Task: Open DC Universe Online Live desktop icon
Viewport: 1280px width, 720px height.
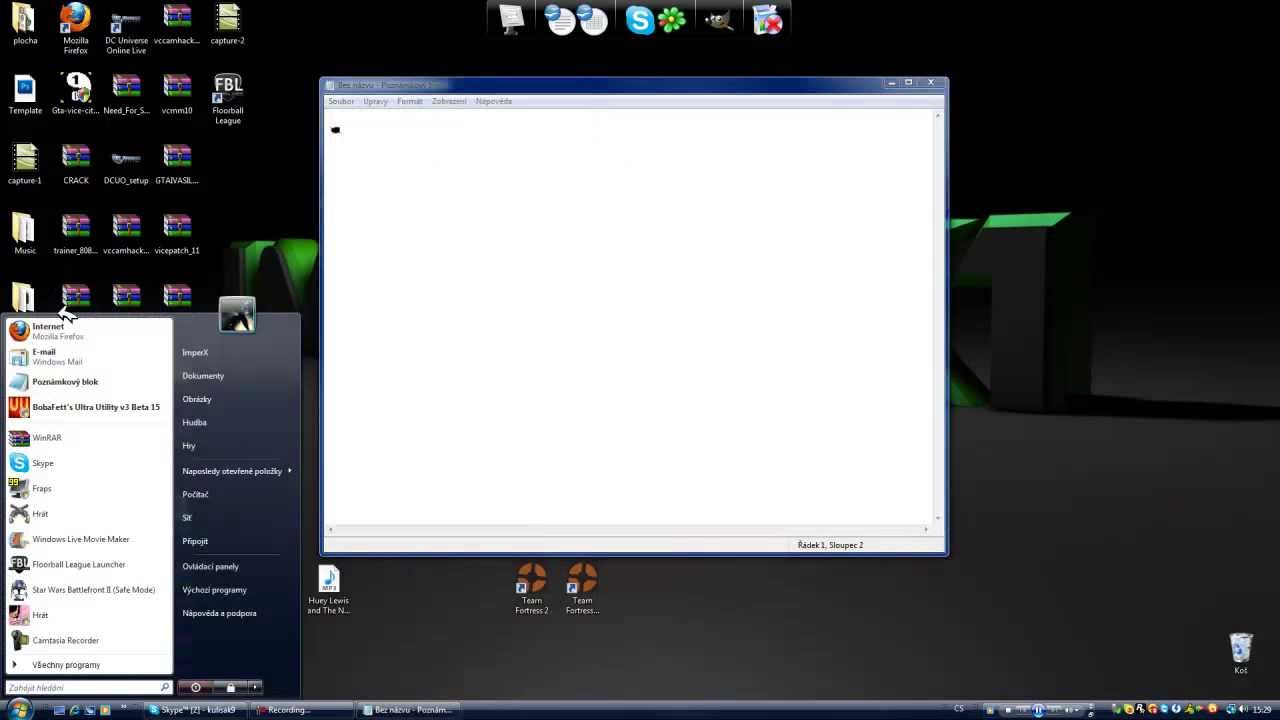Action: click(126, 29)
